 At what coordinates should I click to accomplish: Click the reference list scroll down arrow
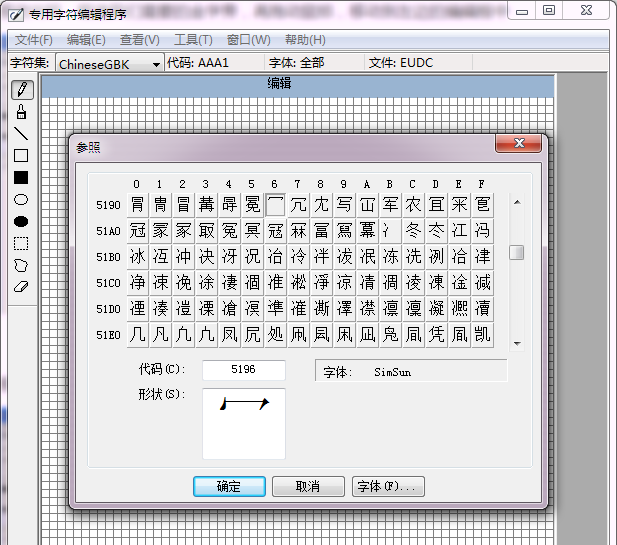pyautogui.click(x=517, y=343)
